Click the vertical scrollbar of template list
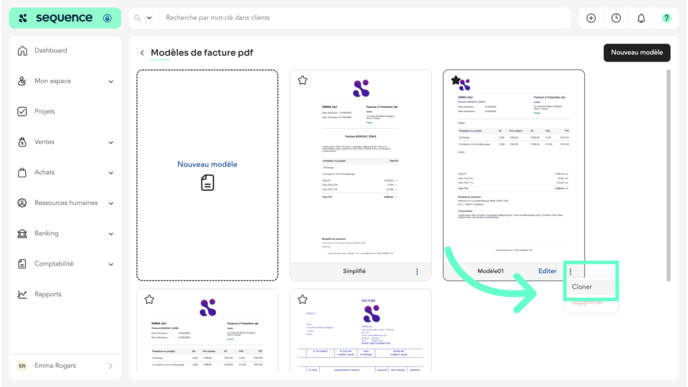 pos(668,176)
